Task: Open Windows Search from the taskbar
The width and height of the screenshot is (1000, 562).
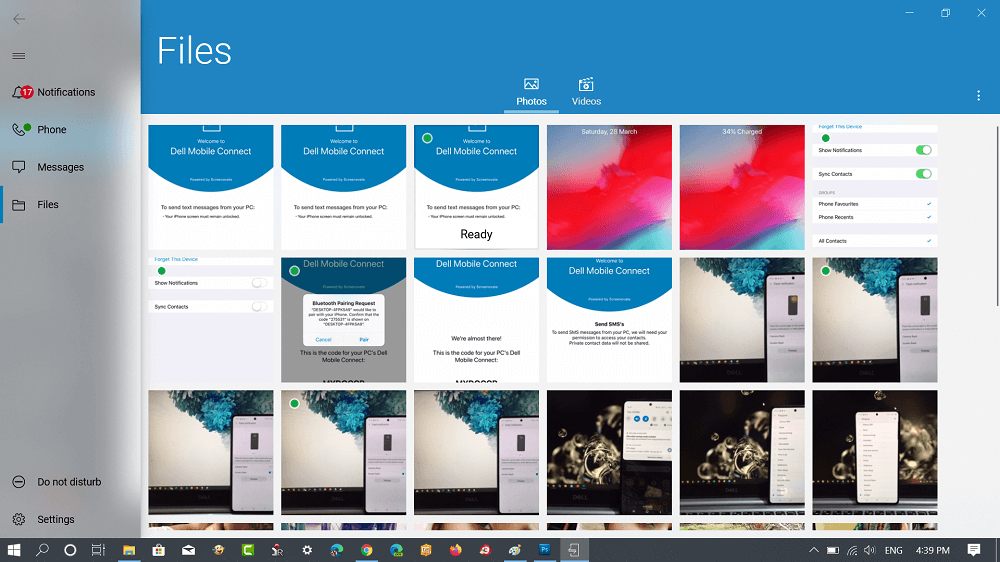Action: (x=42, y=550)
